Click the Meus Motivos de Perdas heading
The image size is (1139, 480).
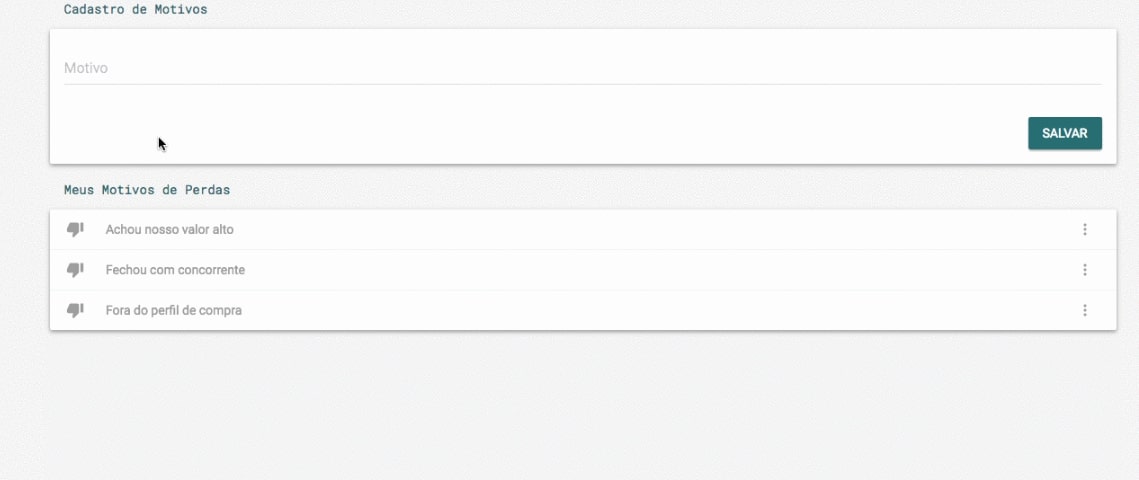click(x=147, y=190)
